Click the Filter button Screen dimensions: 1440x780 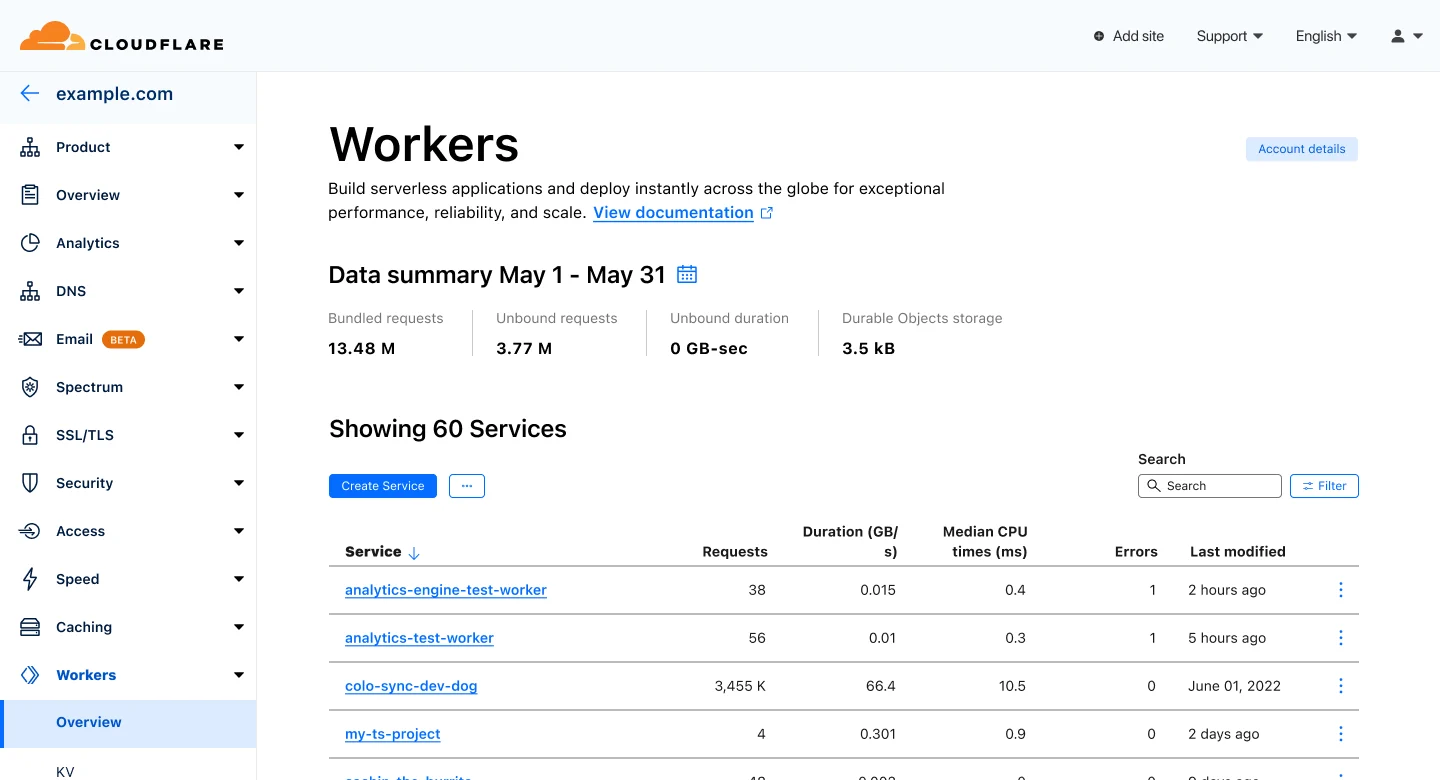point(1324,486)
